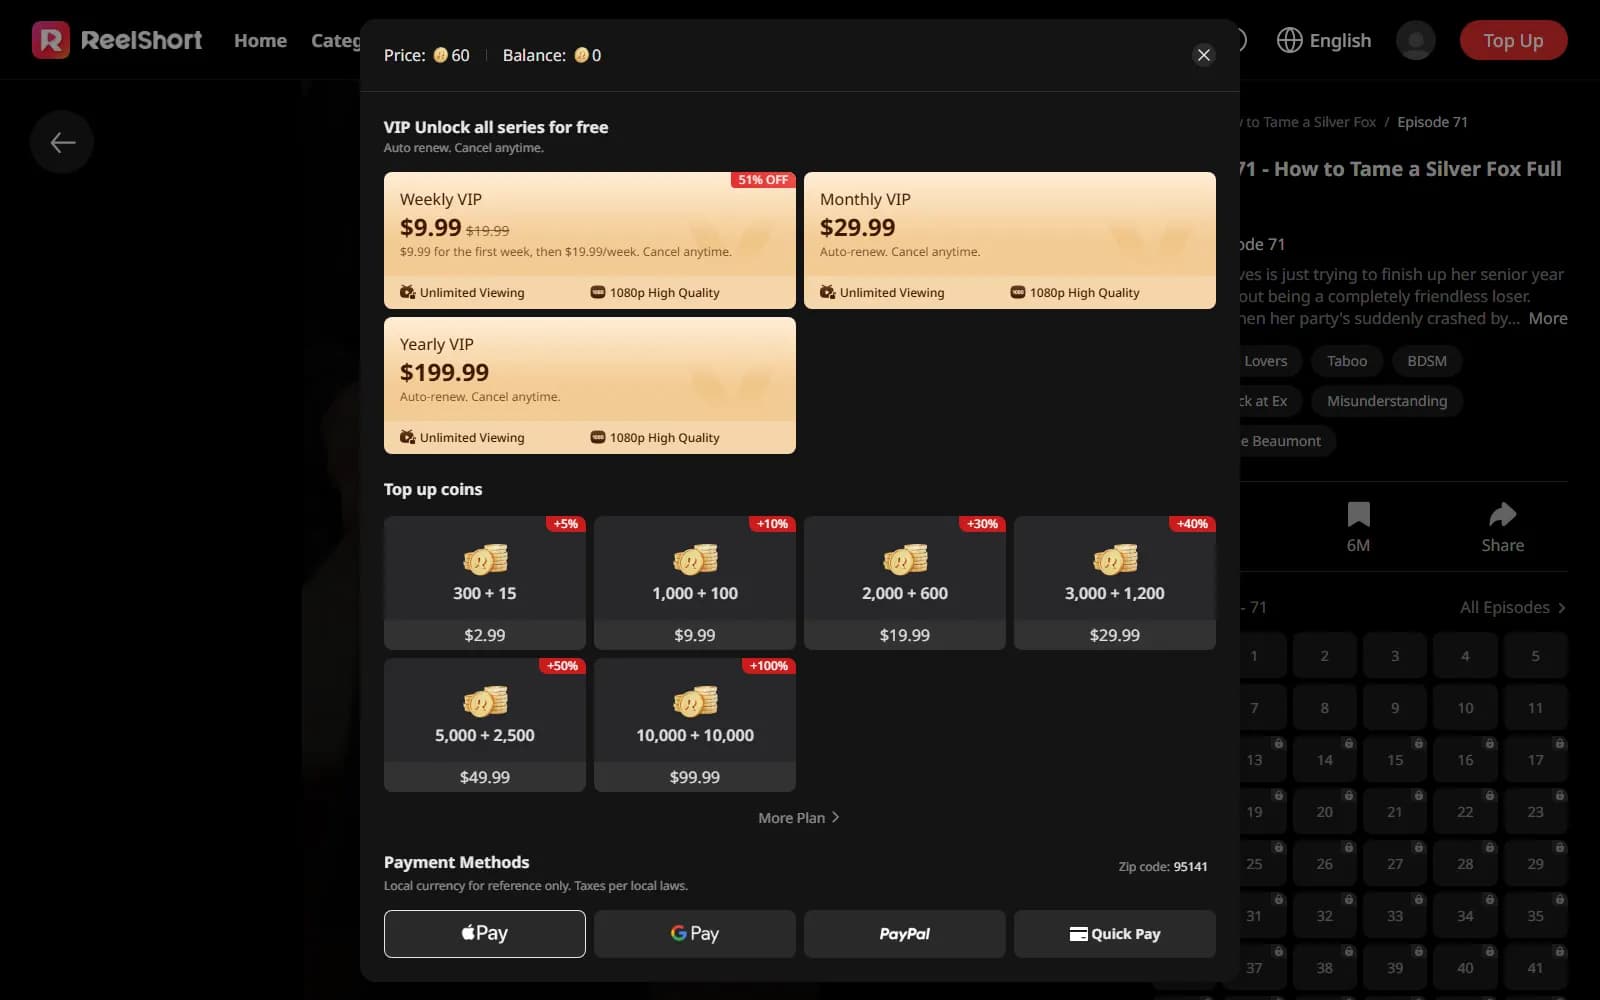Choose the 3,000 + 1,200 coins pack
Image resolution: width=1600 pixels, height=1000 pixels.
coord(1115,583)
